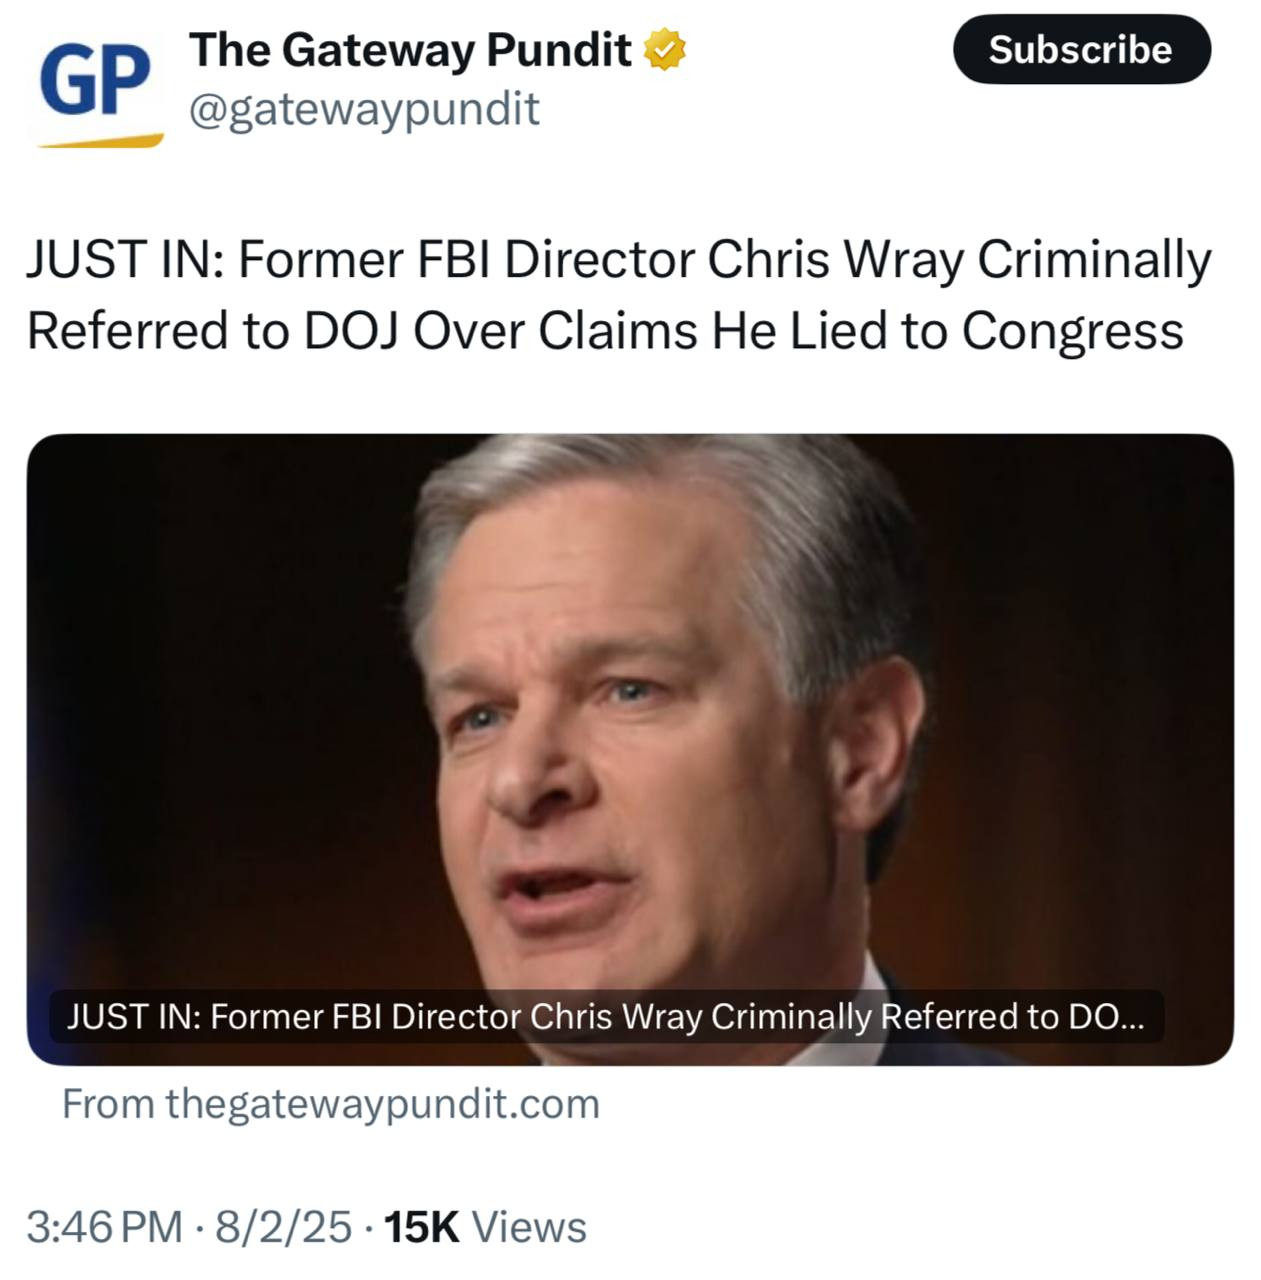Image resolution: width=1261 pixels, height=1280 pixels.
Task: Click the word "Congress" in the tweet
Action: (1071, 332)
